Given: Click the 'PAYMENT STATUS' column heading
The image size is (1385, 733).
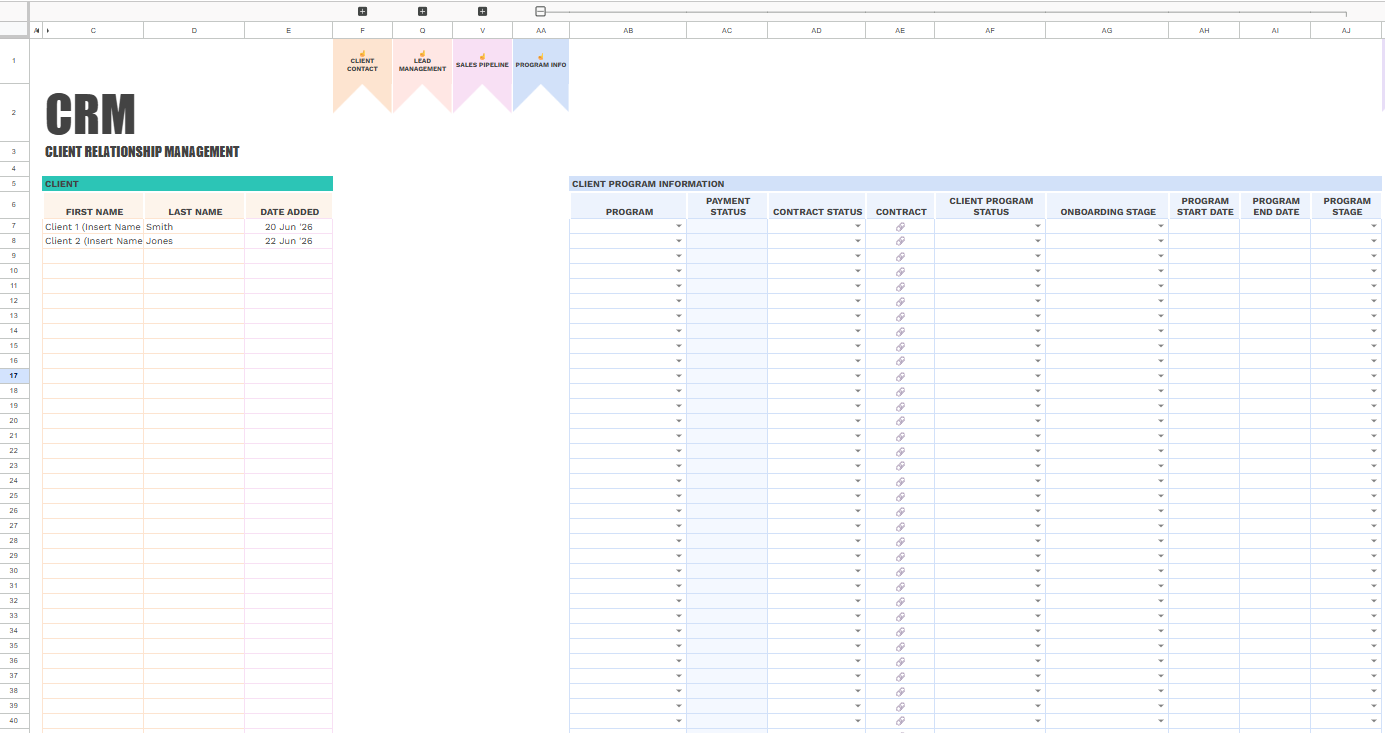Looking at the screenshot, I should point(728,206).
